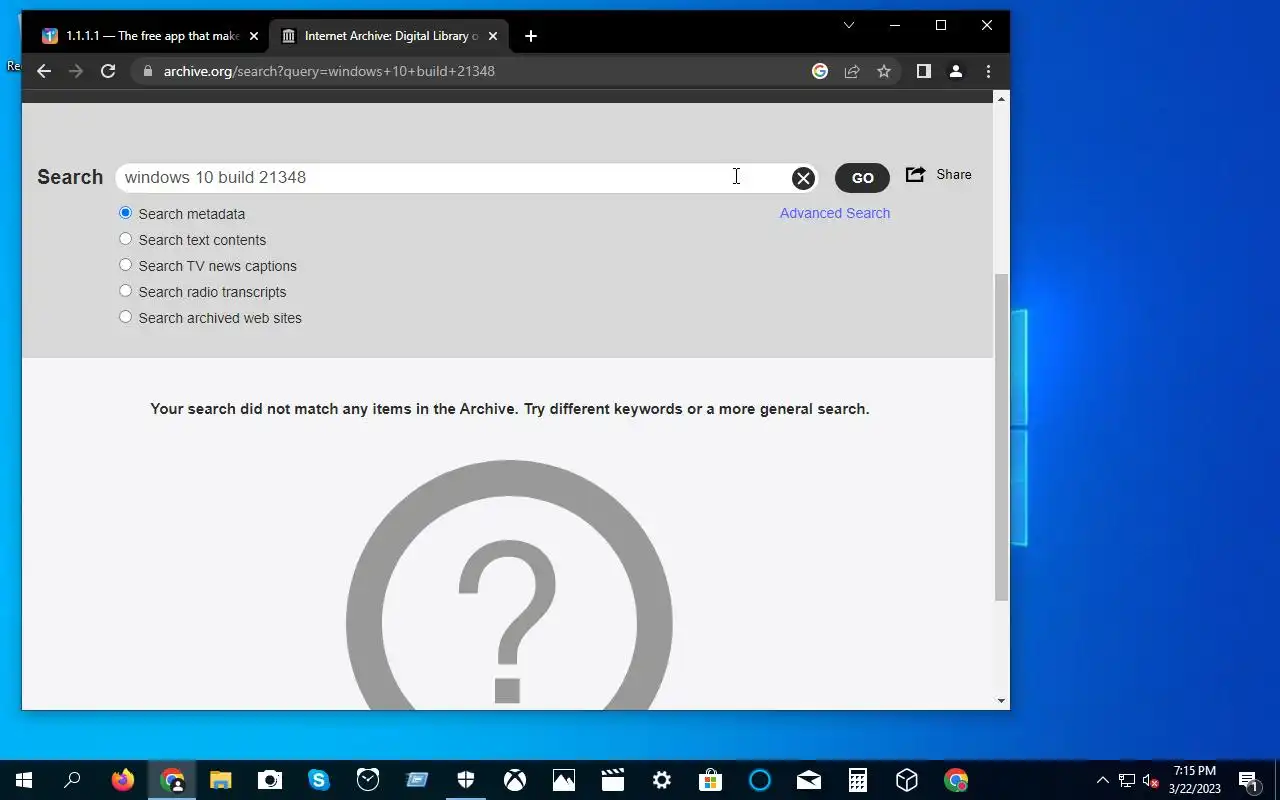The image size is (1280, 800).
Task: Open the Chrome three-dot menu
Action: (x=988, y=71)
